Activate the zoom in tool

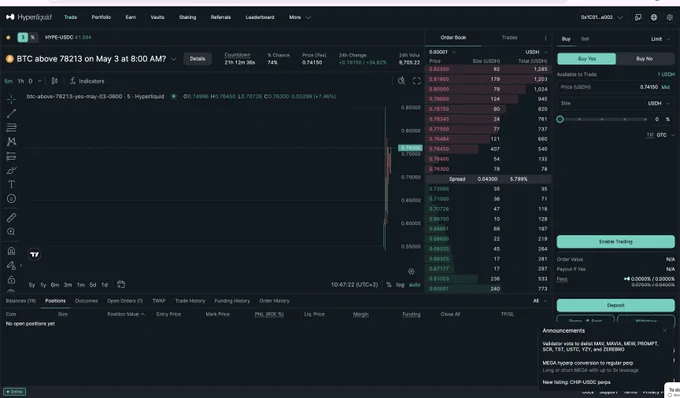tap(12, 232)
